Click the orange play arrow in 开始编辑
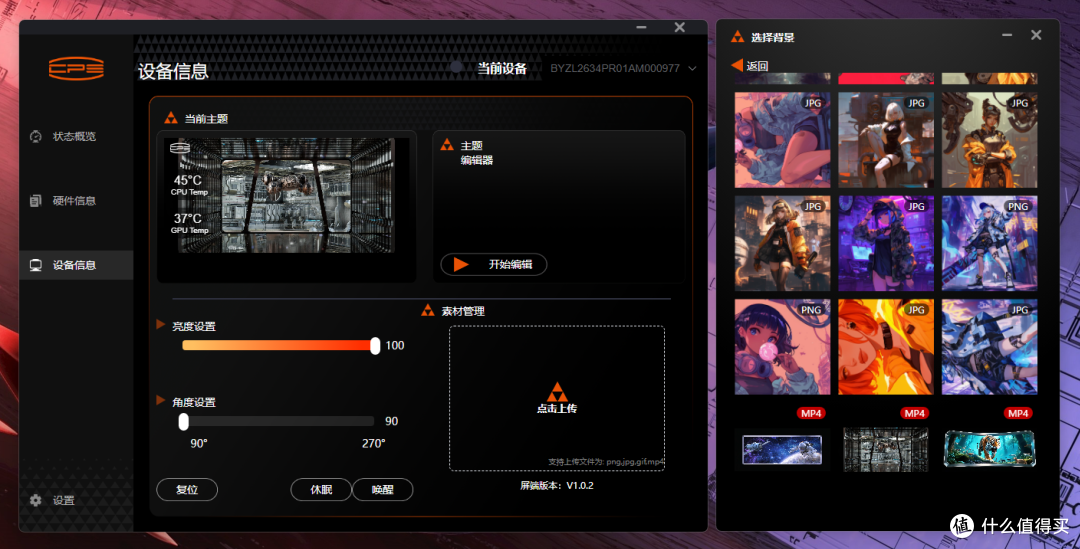1080x549 pixels. [461, 265]
